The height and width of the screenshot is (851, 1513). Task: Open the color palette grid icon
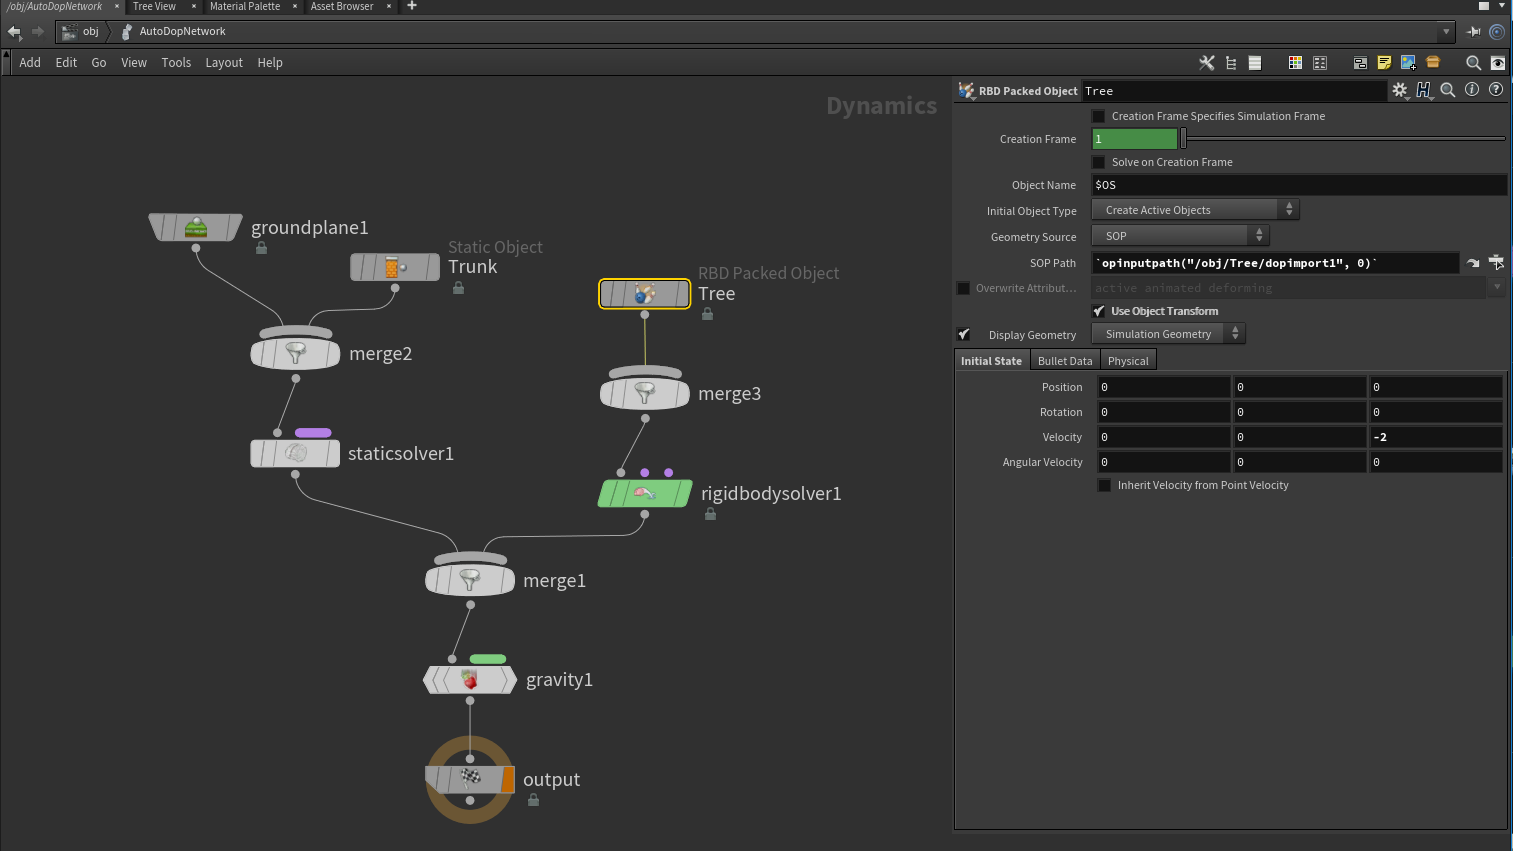coord(1295,62)
